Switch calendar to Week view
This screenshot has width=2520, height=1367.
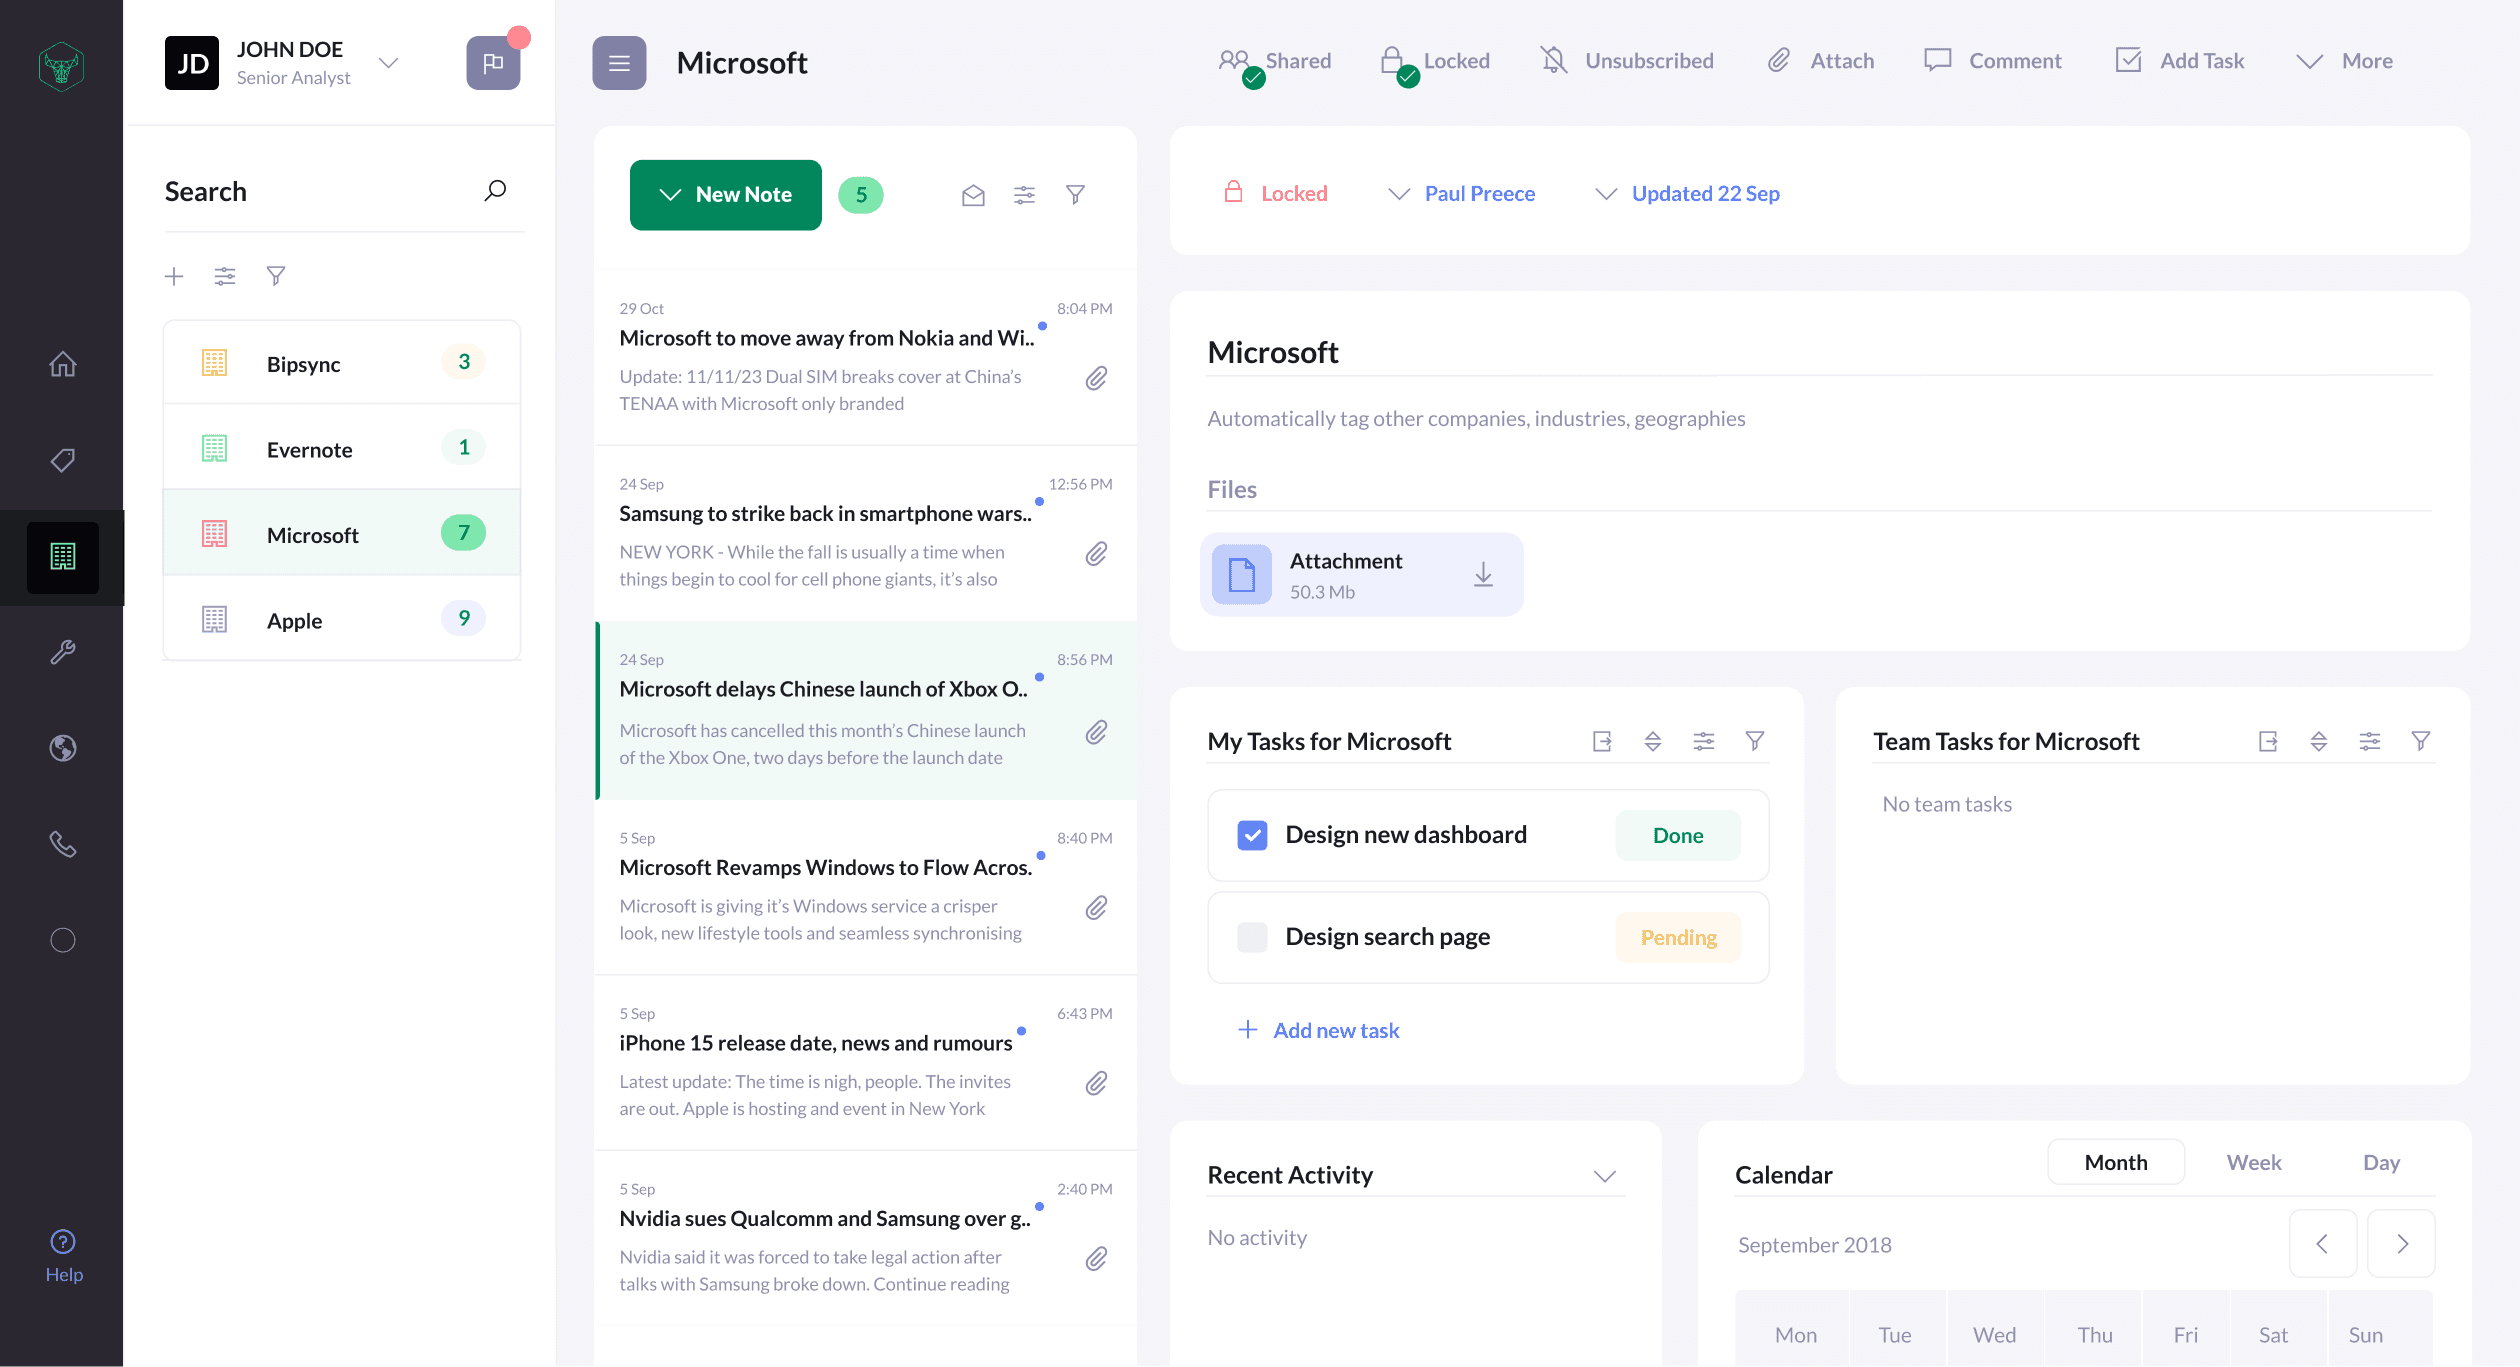point(2253,1162)
